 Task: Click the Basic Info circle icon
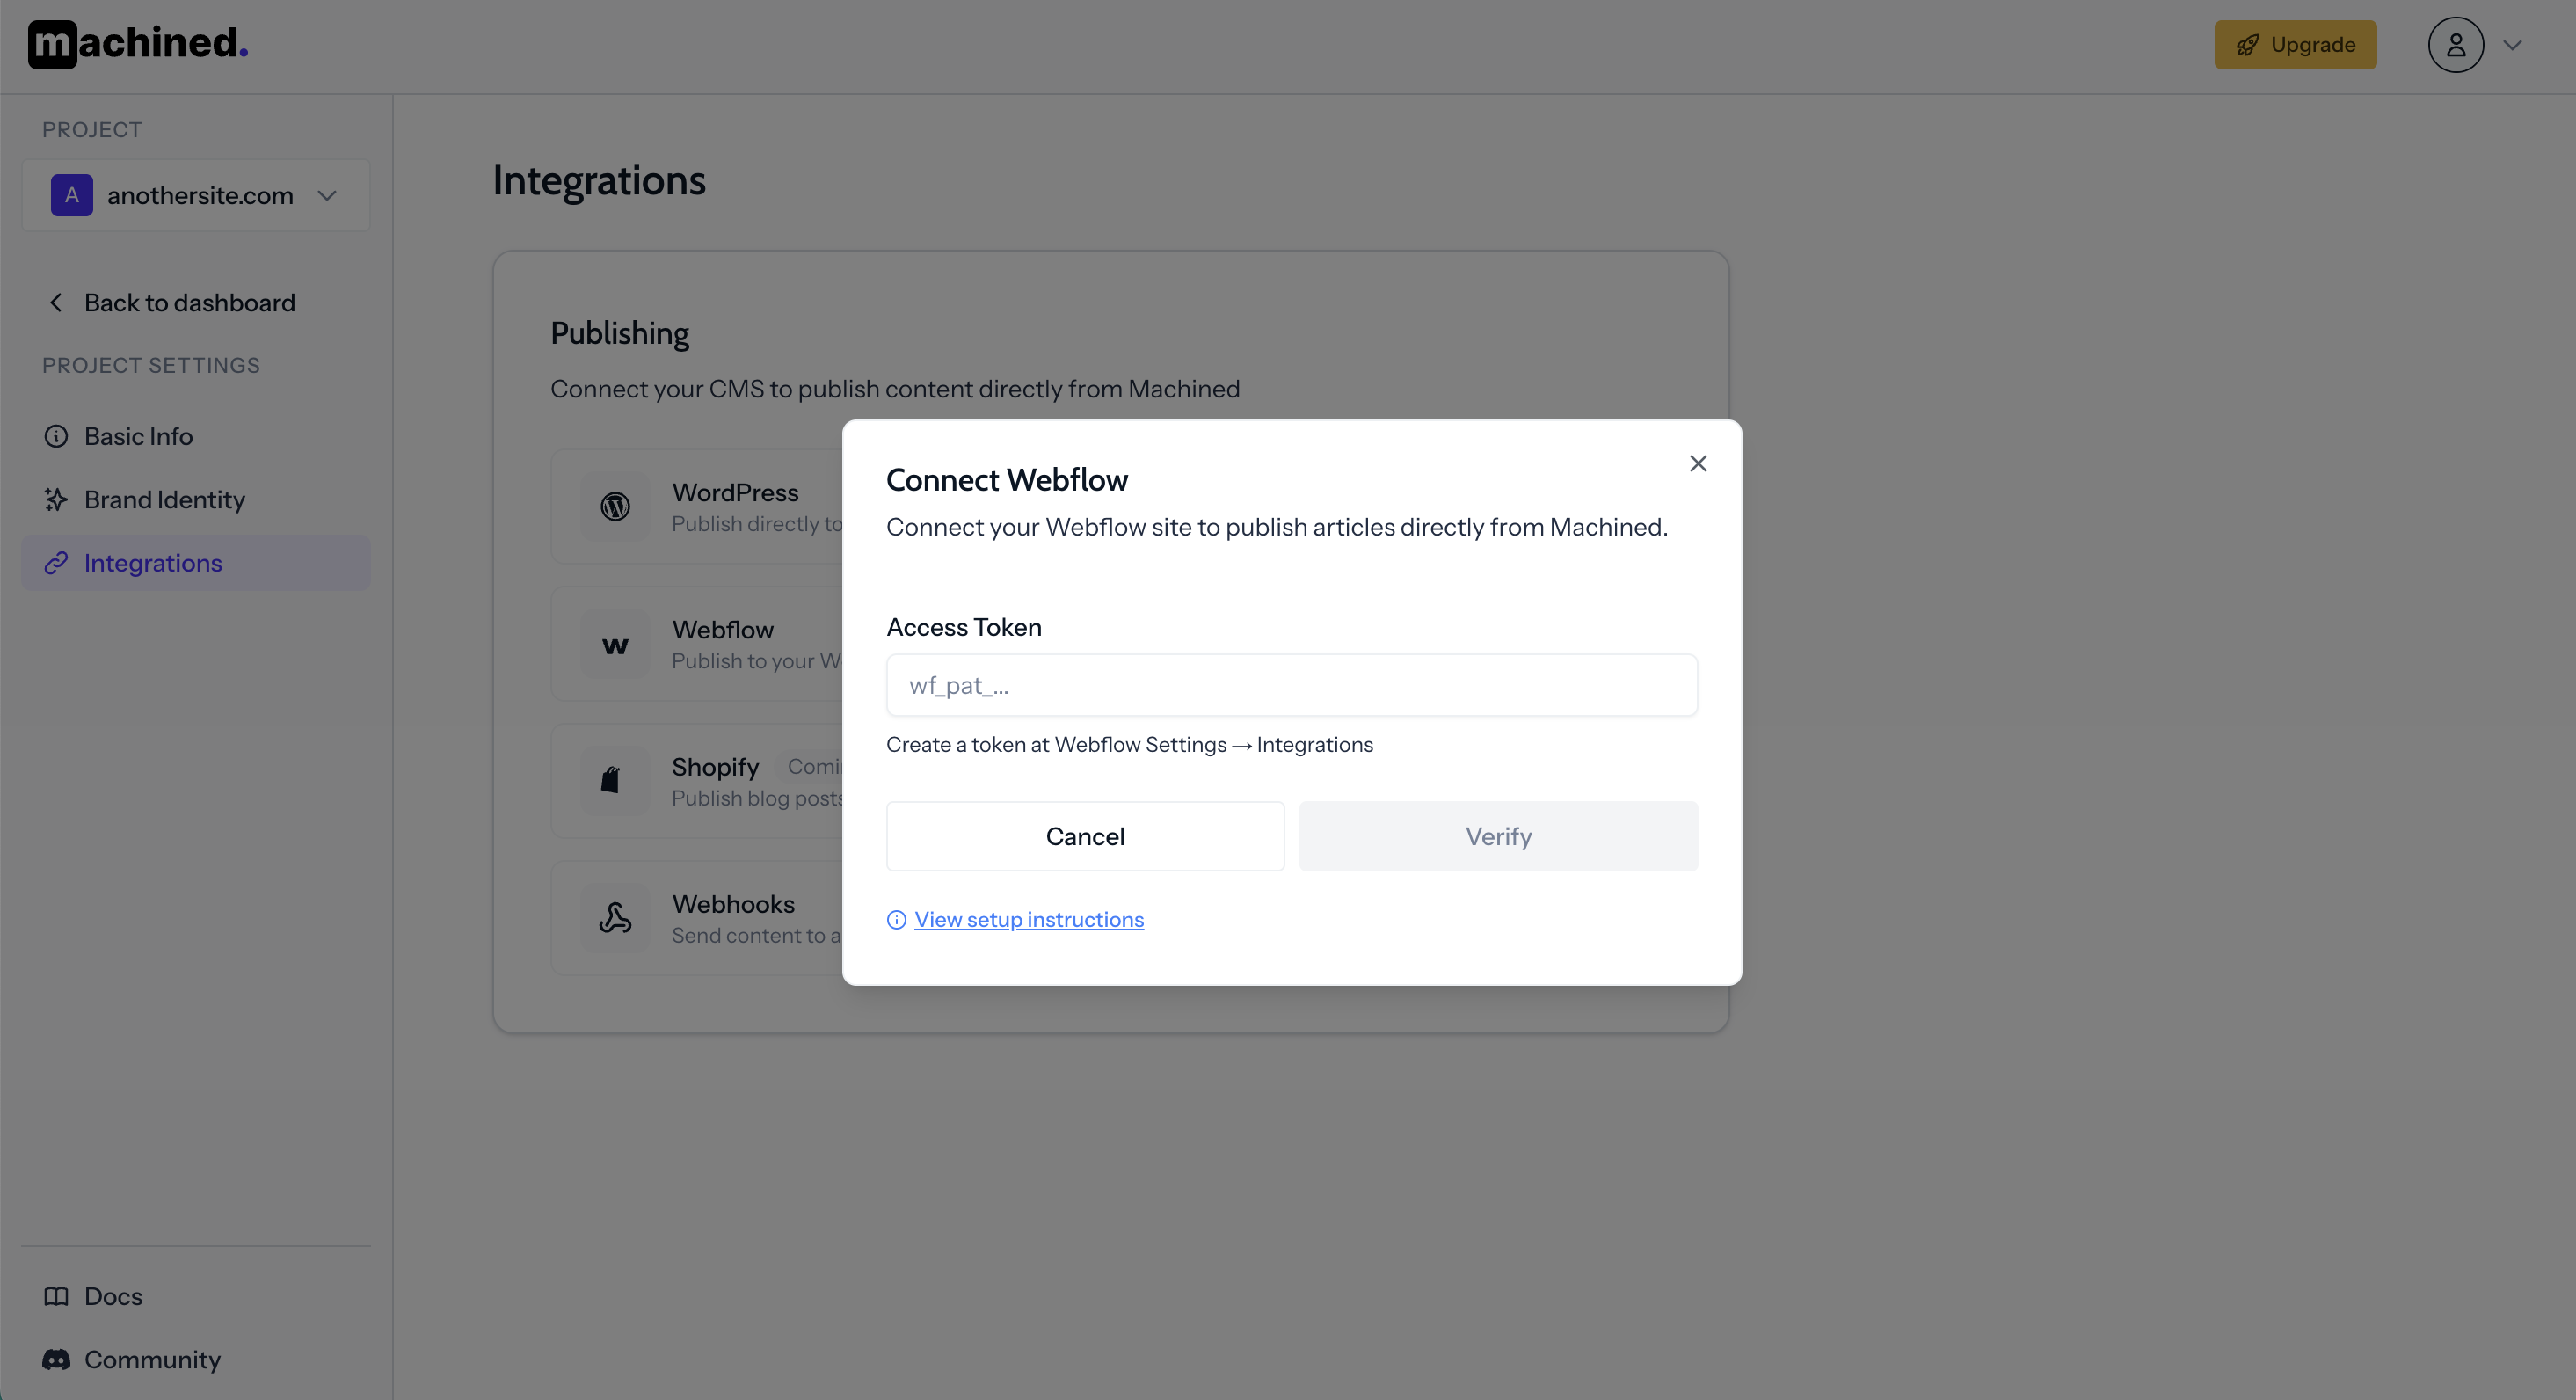point(56,436)
